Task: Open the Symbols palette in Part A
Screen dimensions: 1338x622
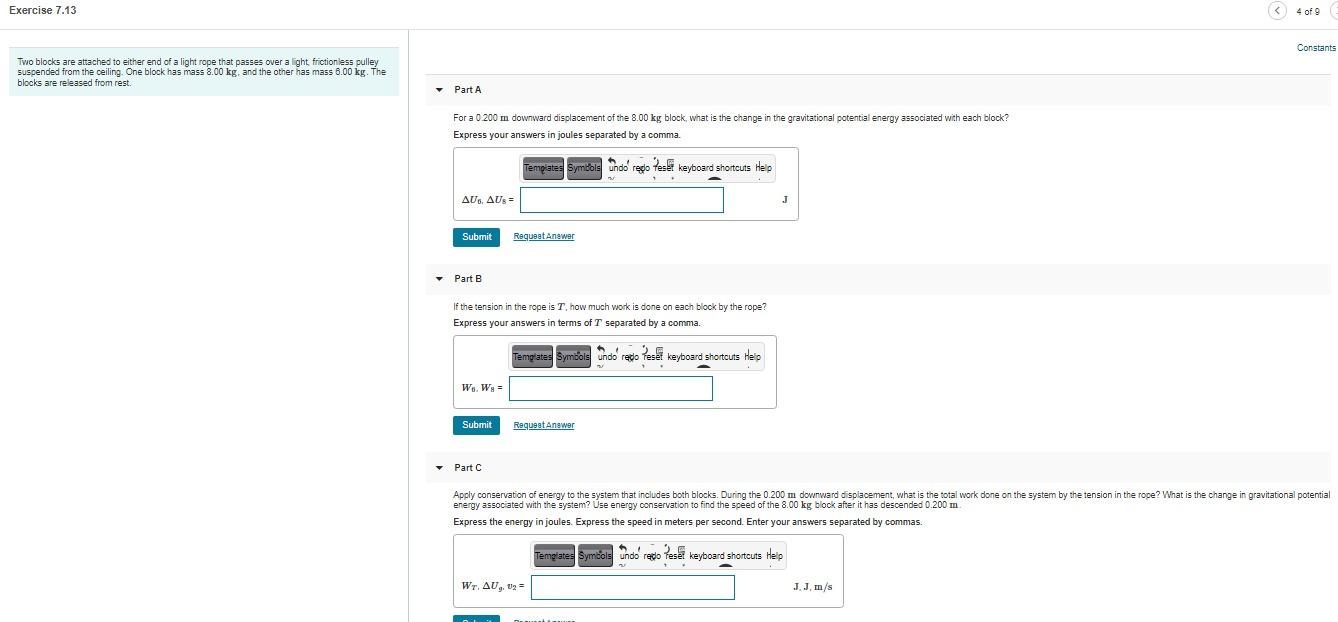Action: point(585,168)
